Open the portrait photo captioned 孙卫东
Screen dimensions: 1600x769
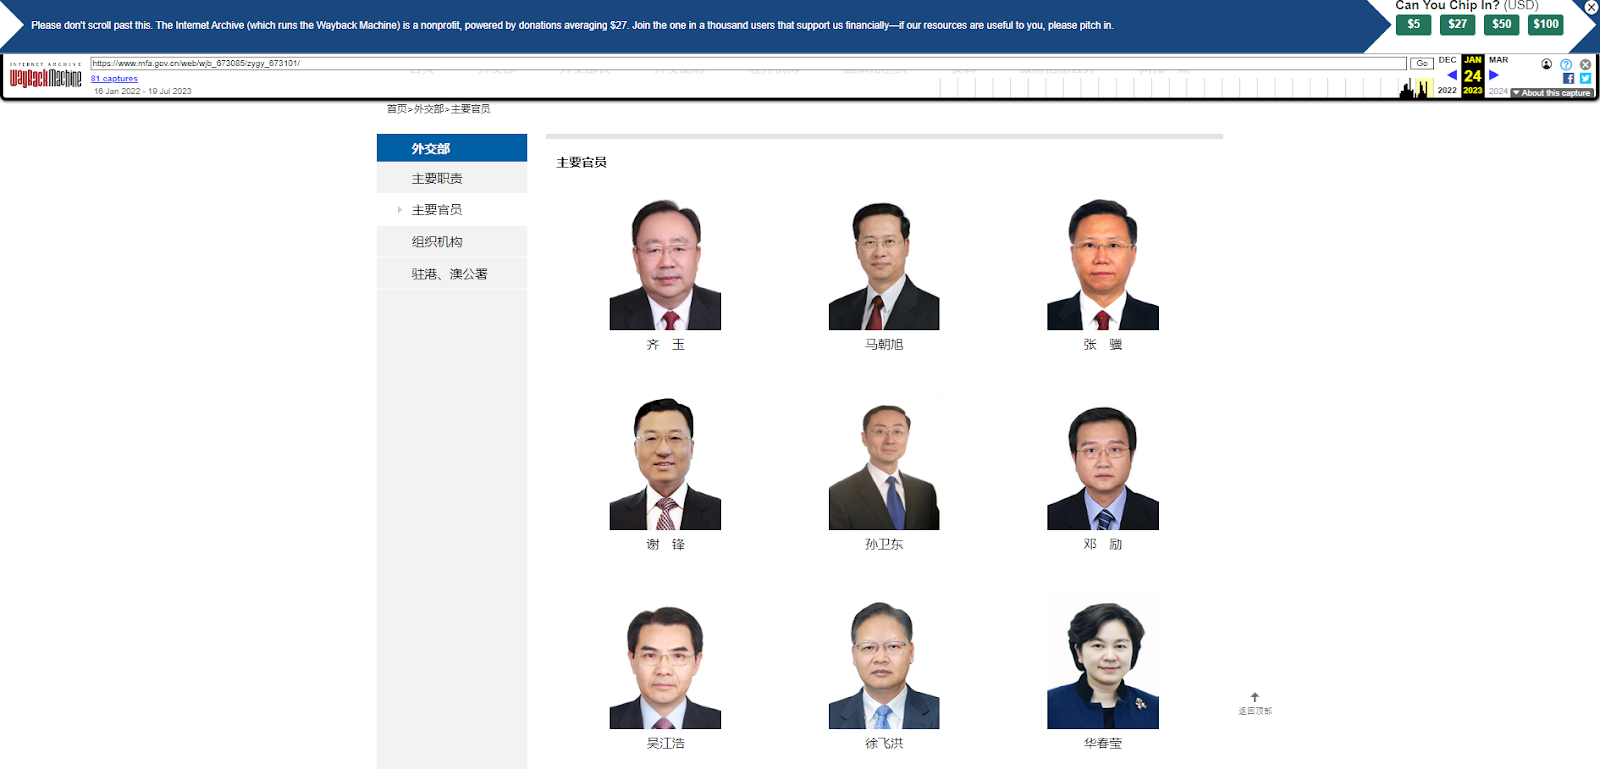[x=884, y=464]
